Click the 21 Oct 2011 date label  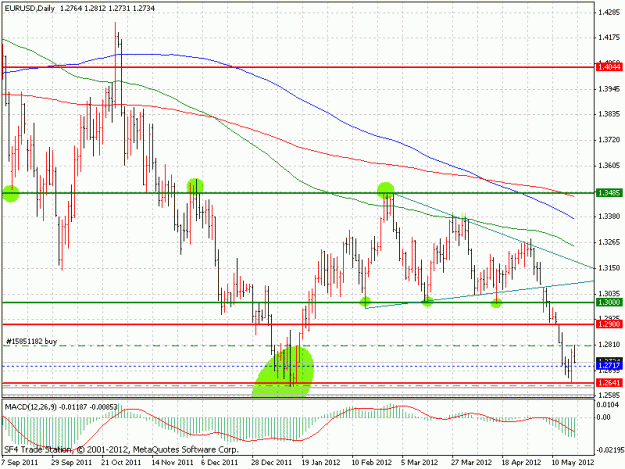121,463
